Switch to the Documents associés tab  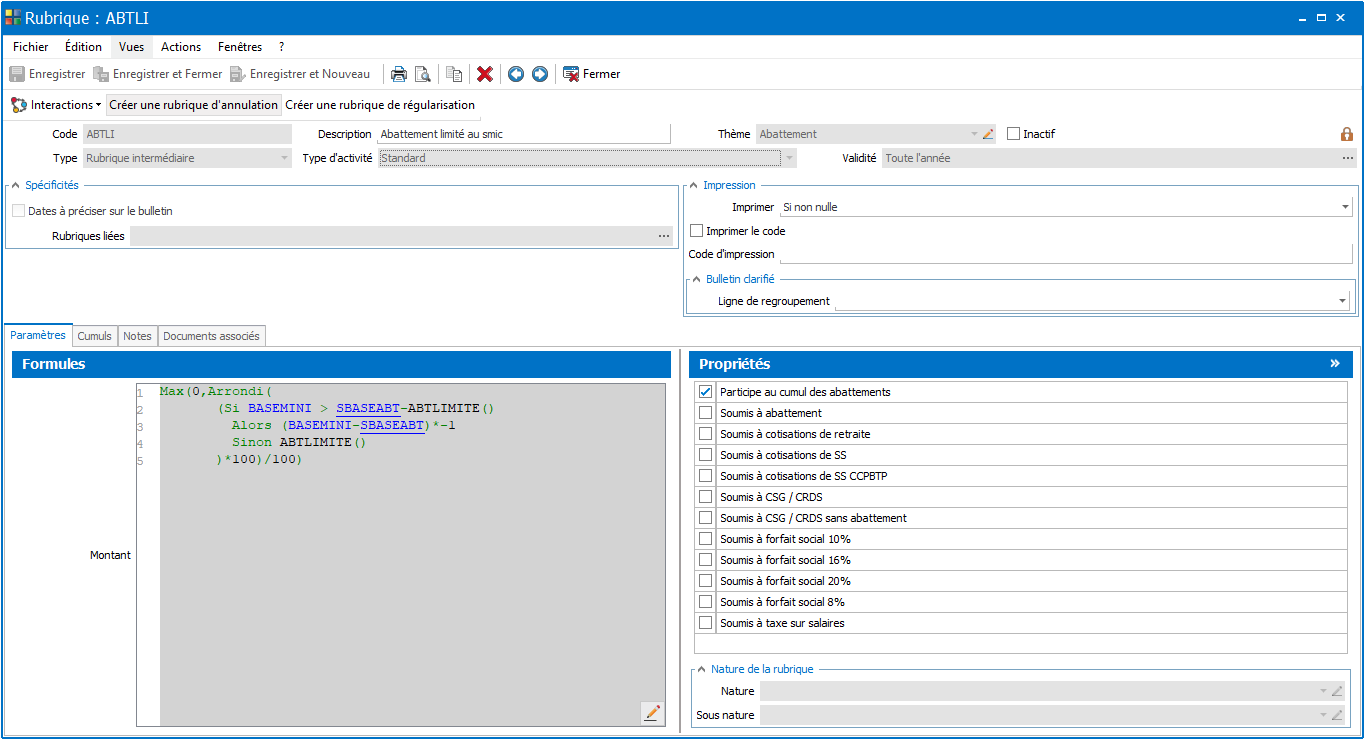tap(211, 336)
